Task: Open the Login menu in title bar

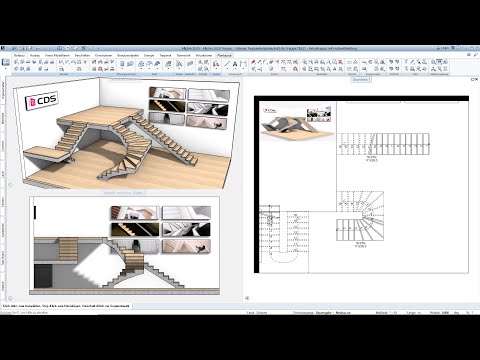Action: pyautogui.click(x=444, y=48)
